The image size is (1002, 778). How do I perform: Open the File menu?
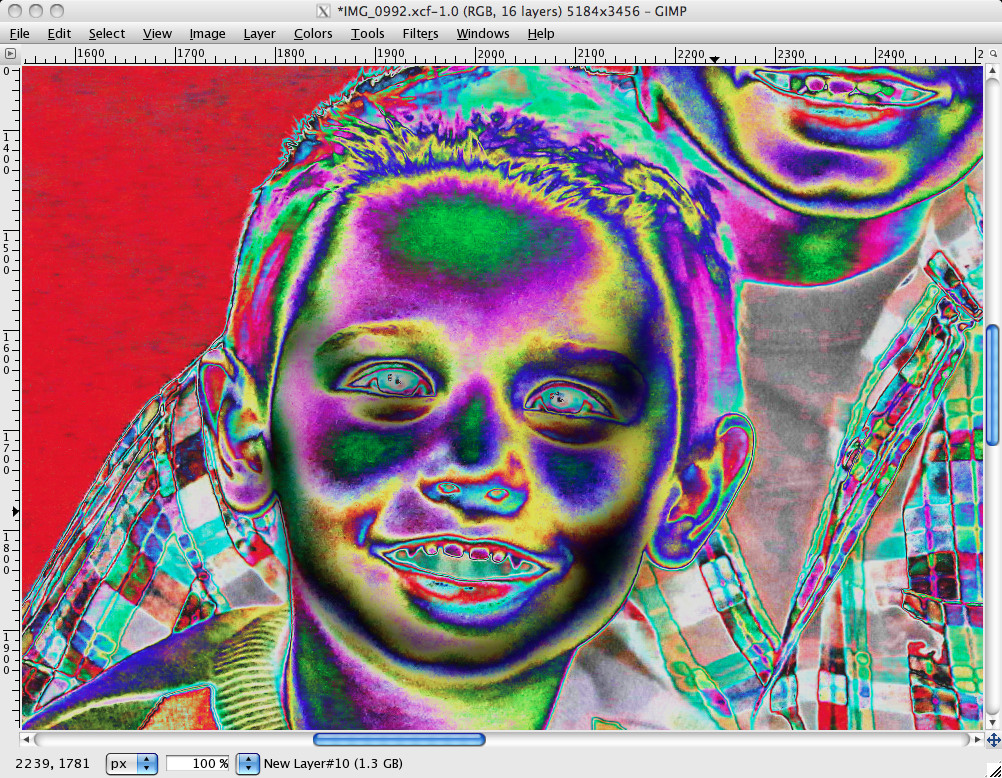click(x=19, y=33)
